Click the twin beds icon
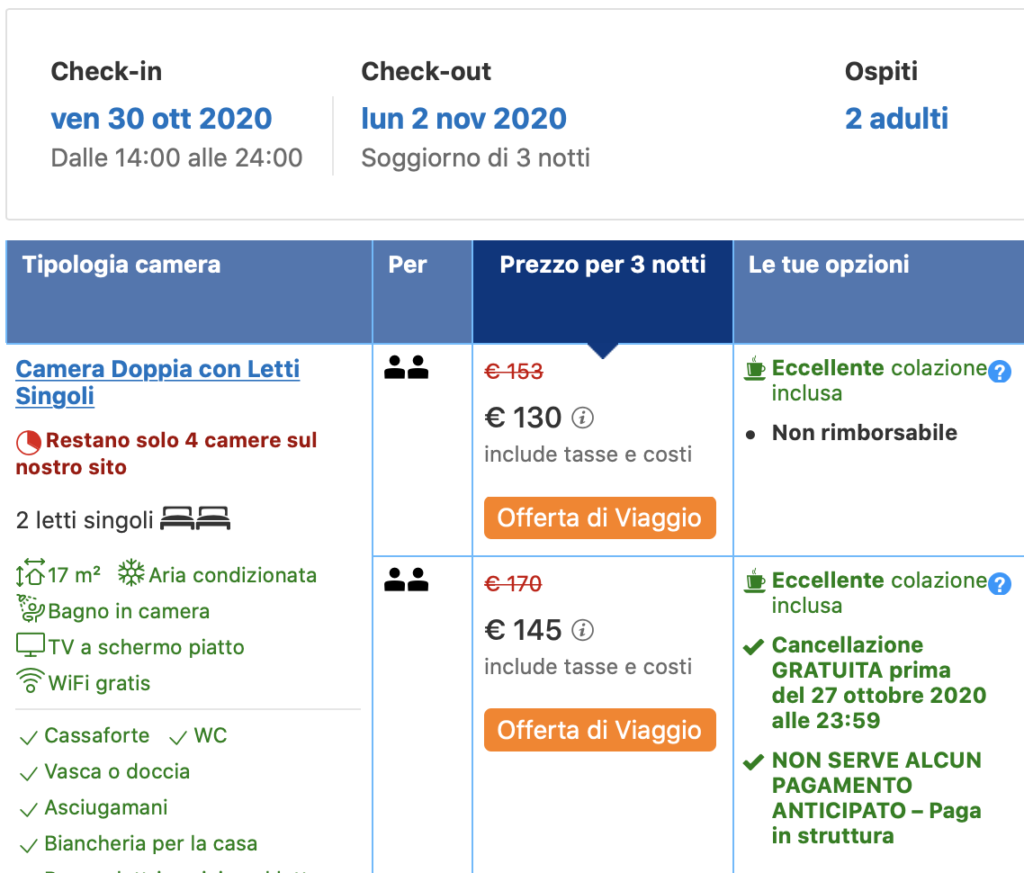Image resolution: width=1024 pixels, height=873 pixels. (195, 518)
